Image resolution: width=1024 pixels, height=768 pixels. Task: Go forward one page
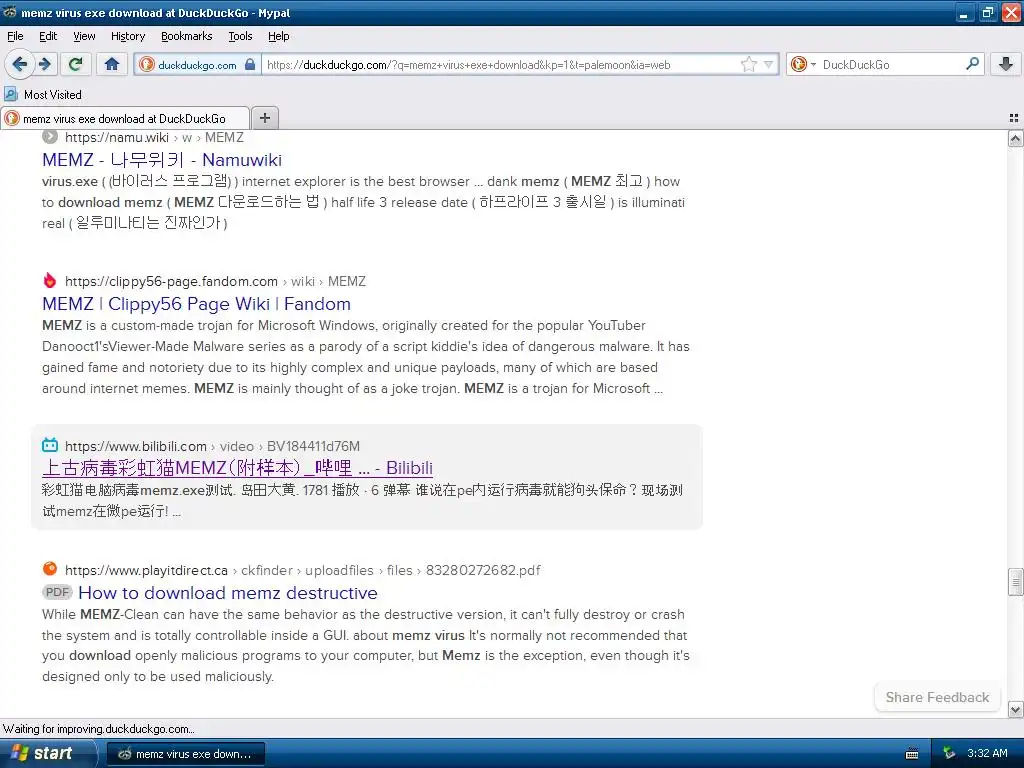45,64
